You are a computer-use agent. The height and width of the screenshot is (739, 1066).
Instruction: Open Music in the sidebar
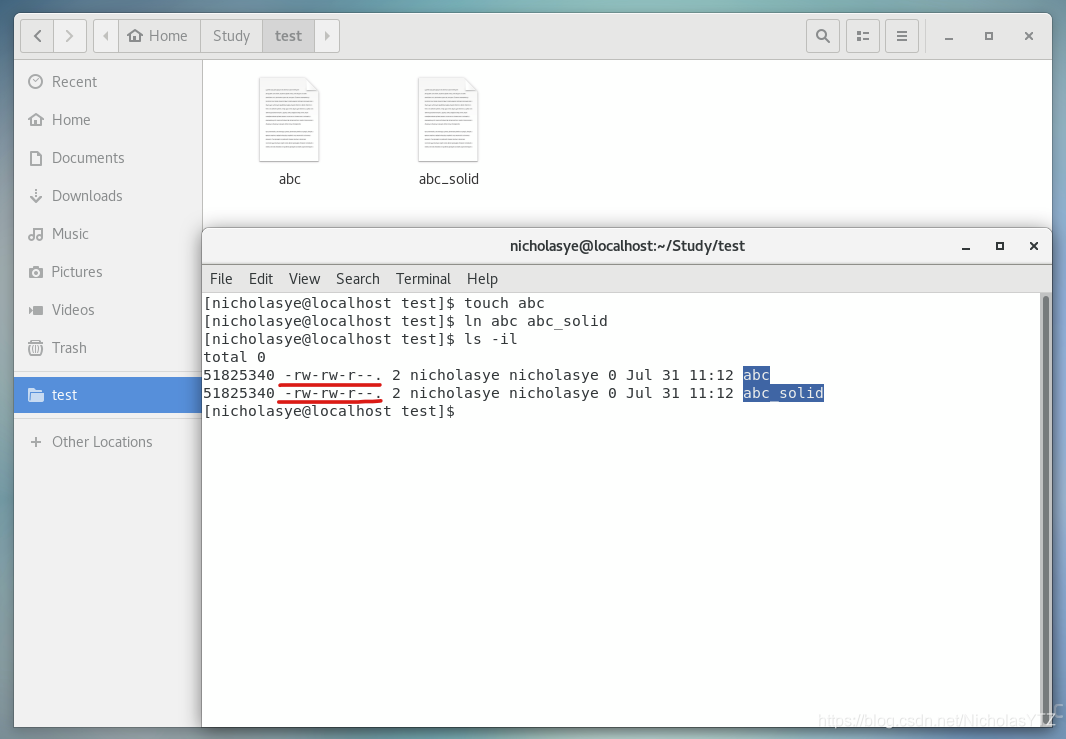[107, 234]
